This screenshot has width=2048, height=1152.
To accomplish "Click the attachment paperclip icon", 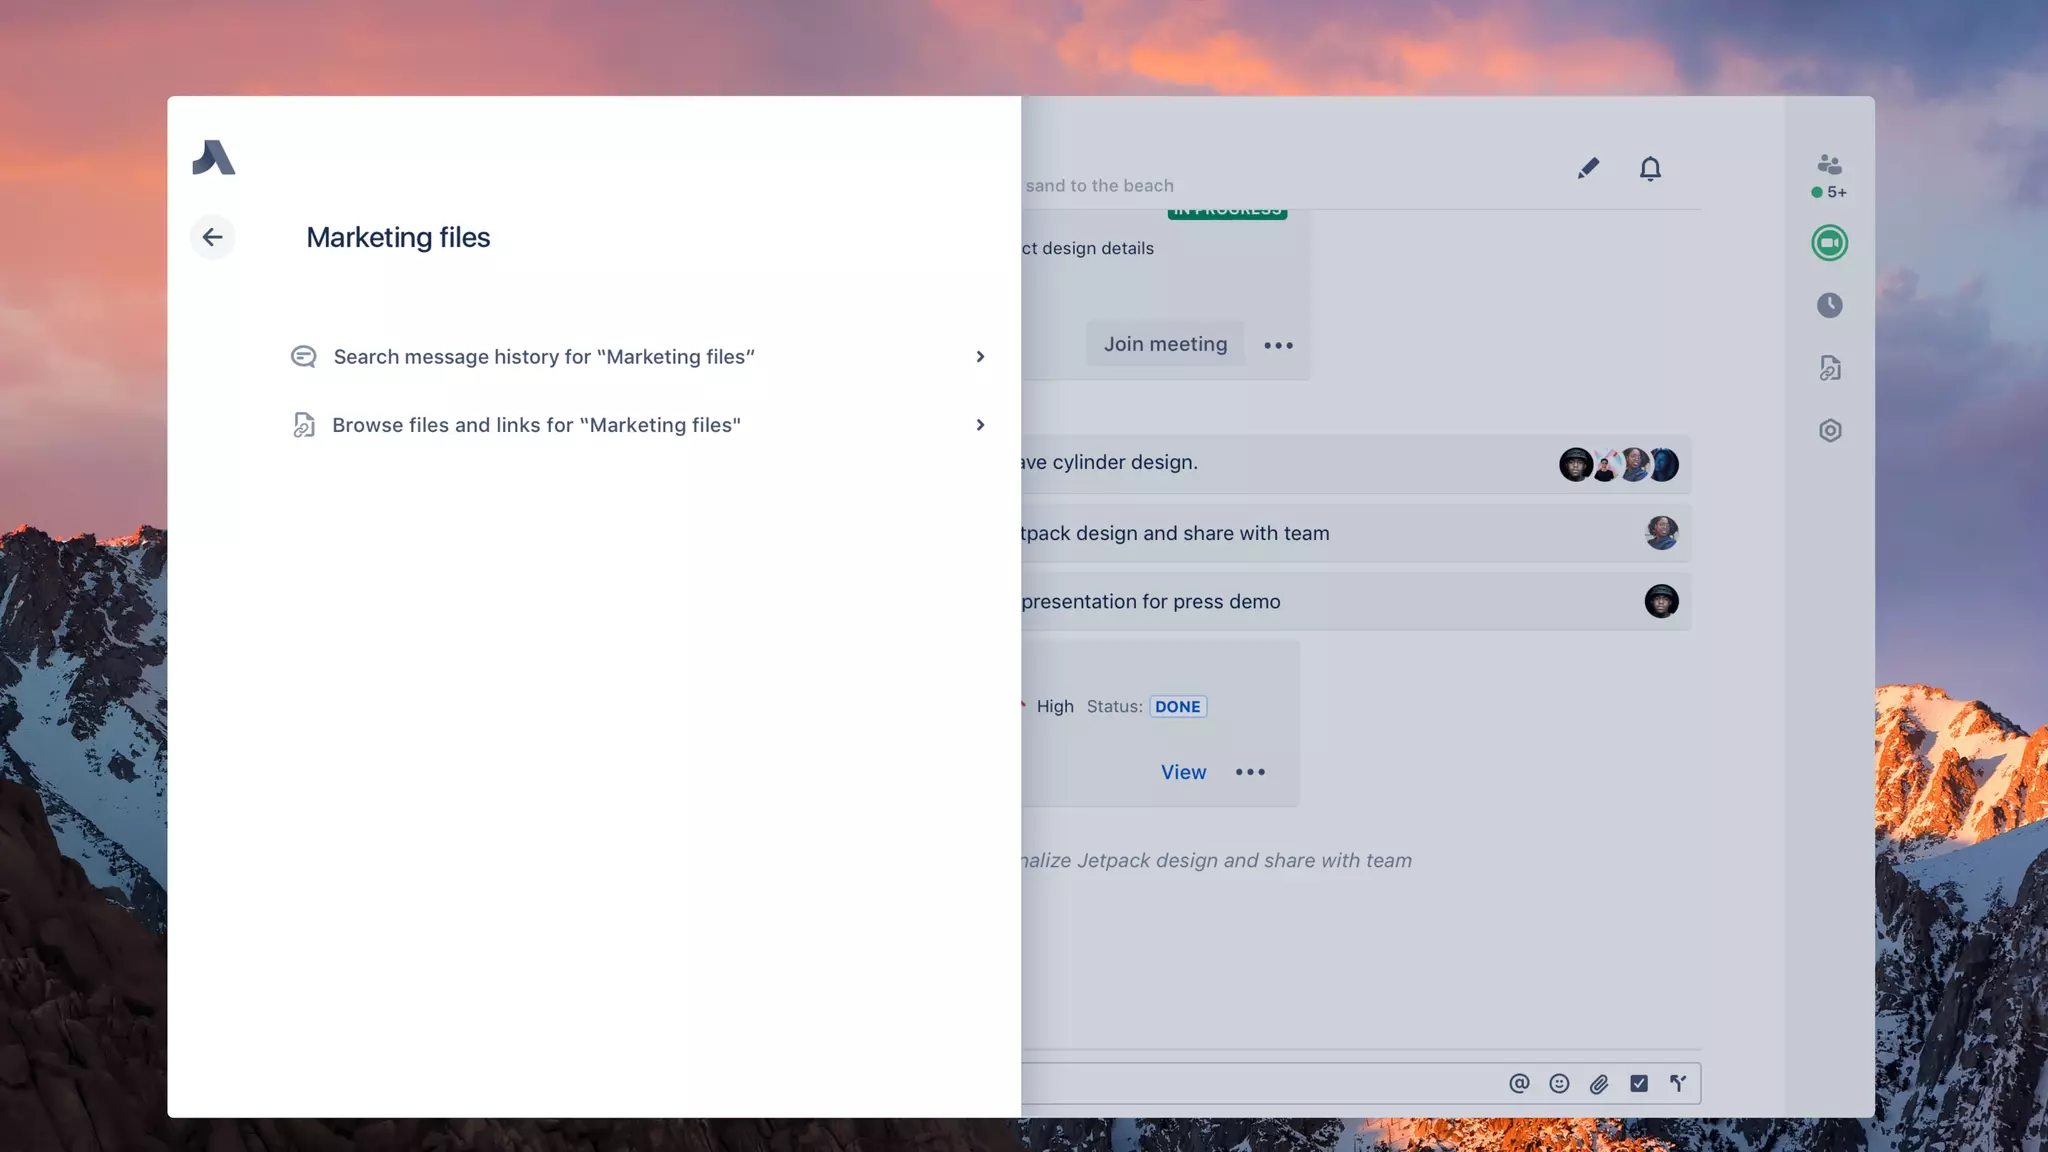I will point(1599,1083).
